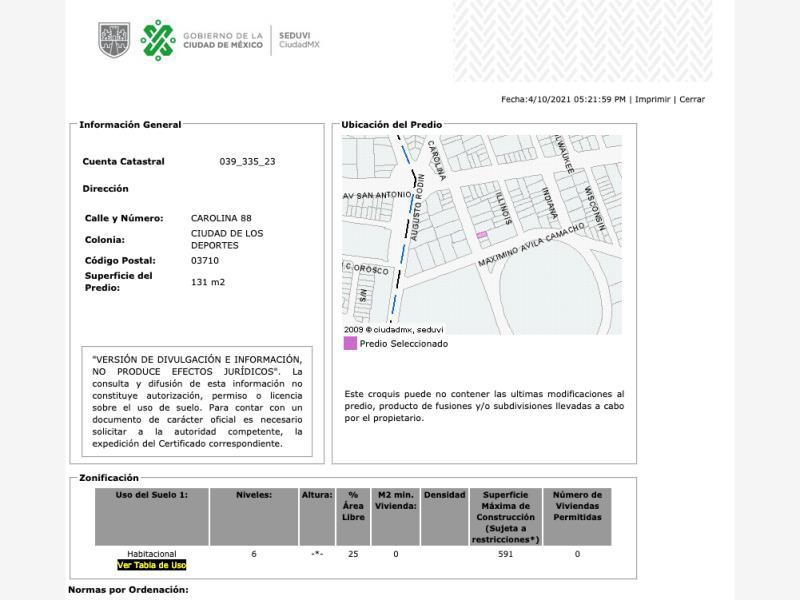The width and height of the screenshot is (800, 600).
Task: Click the Zonificación section title
Action: point(109,478)
